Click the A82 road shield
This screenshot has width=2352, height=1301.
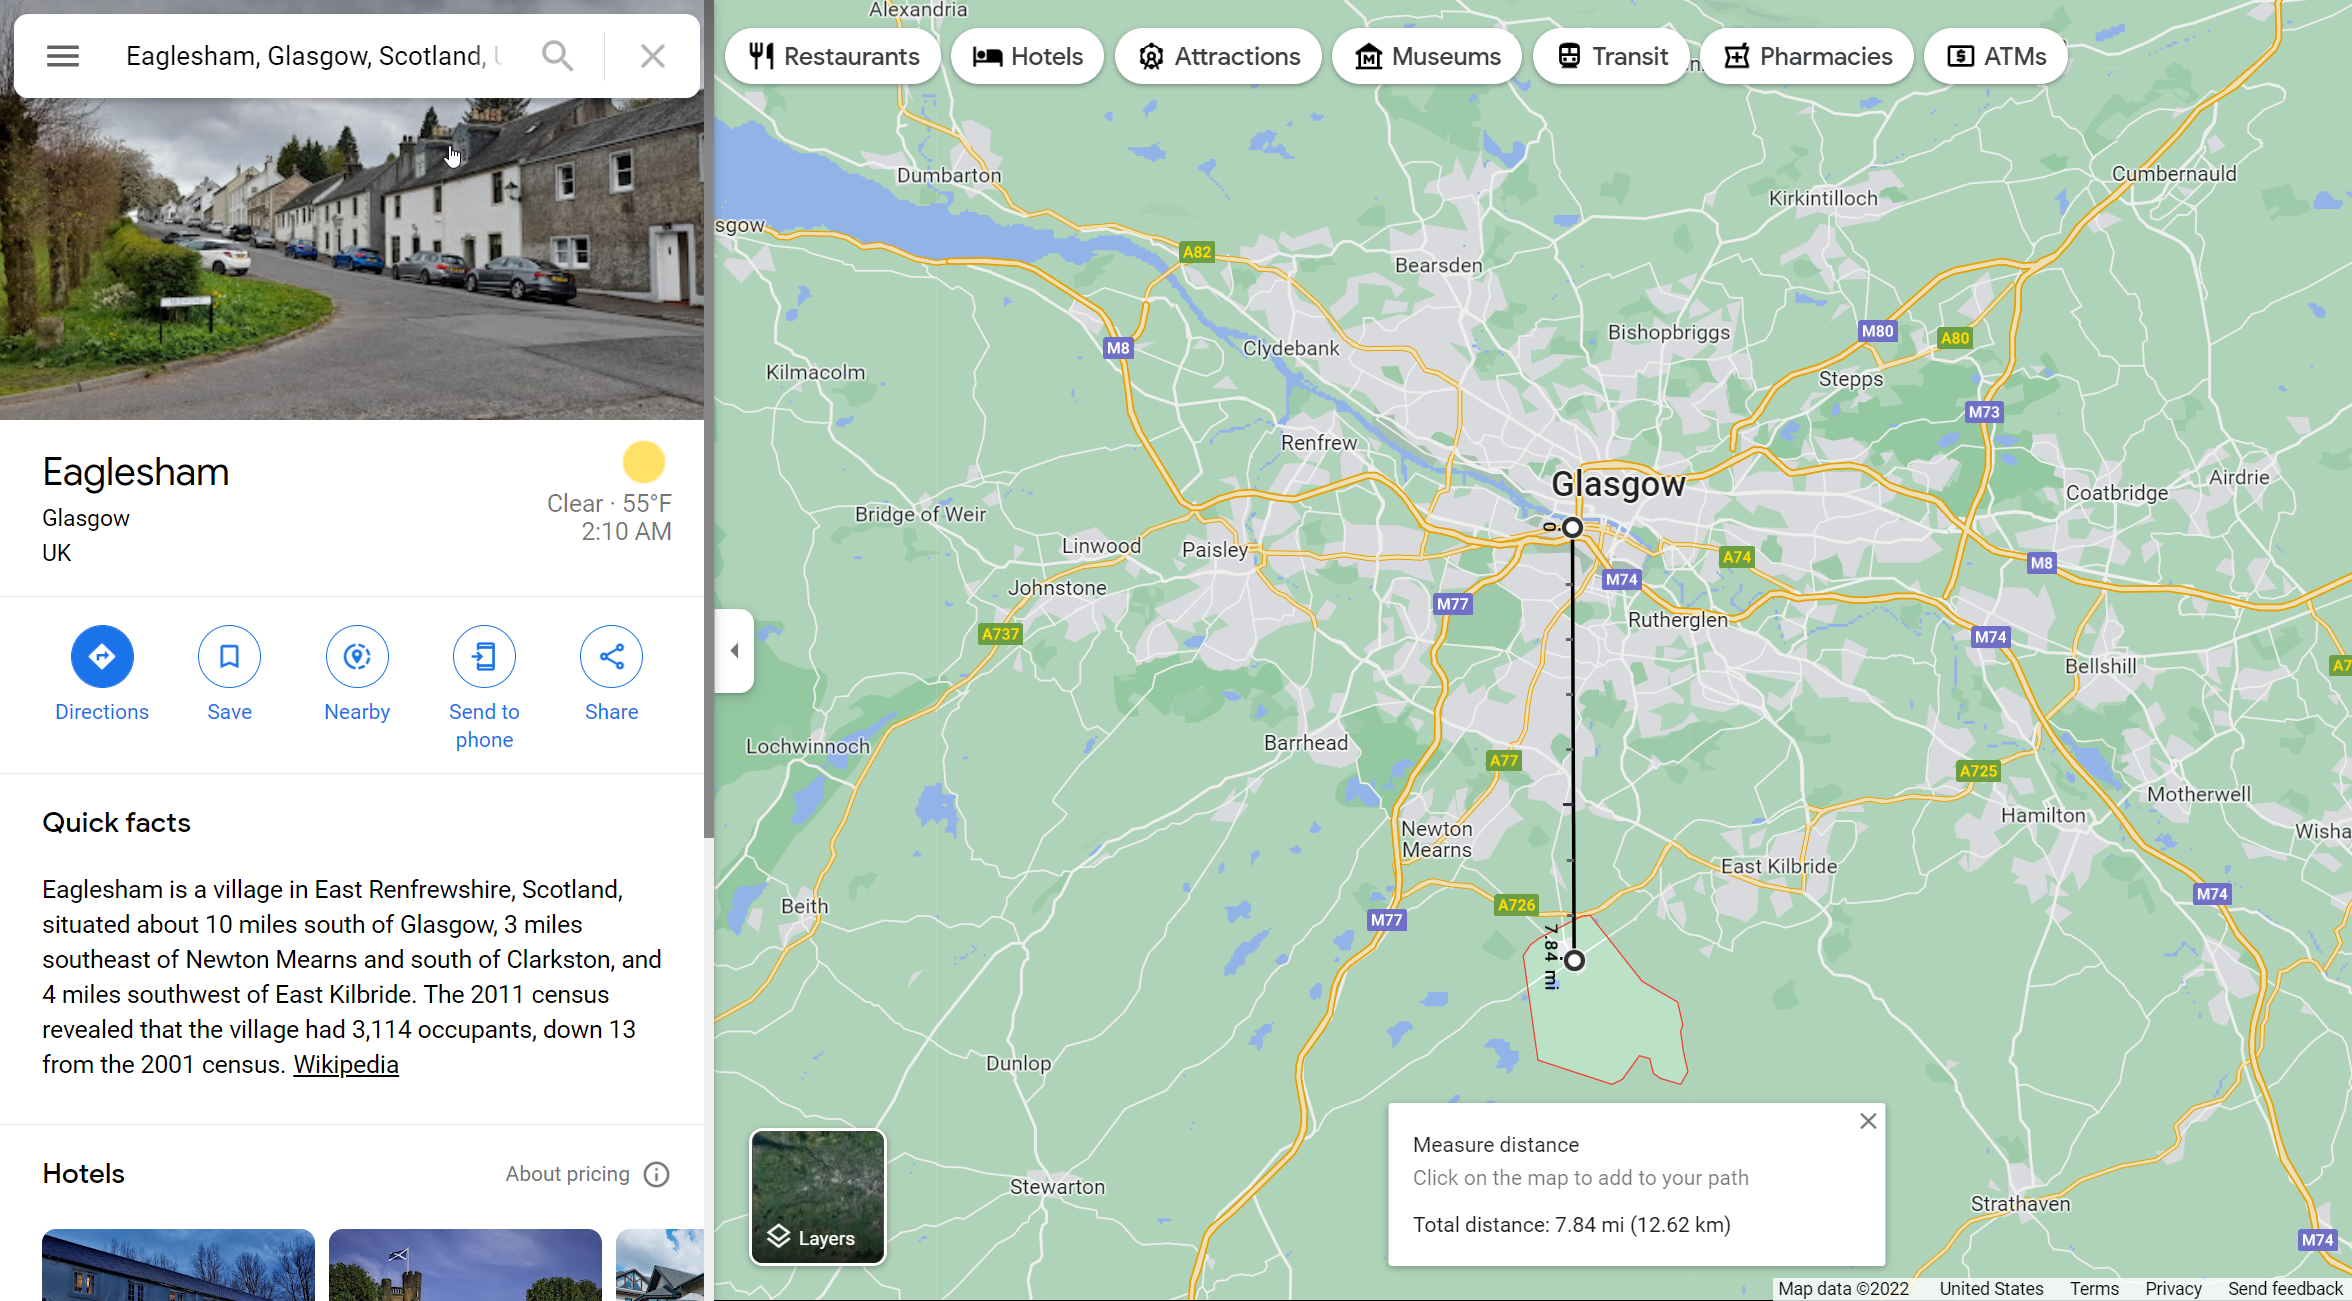[x=1197, y=252]
